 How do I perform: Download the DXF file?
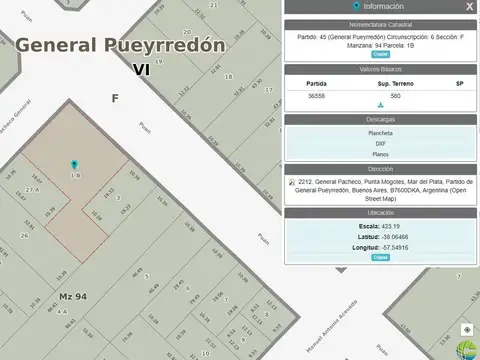(x=380, y=144)
